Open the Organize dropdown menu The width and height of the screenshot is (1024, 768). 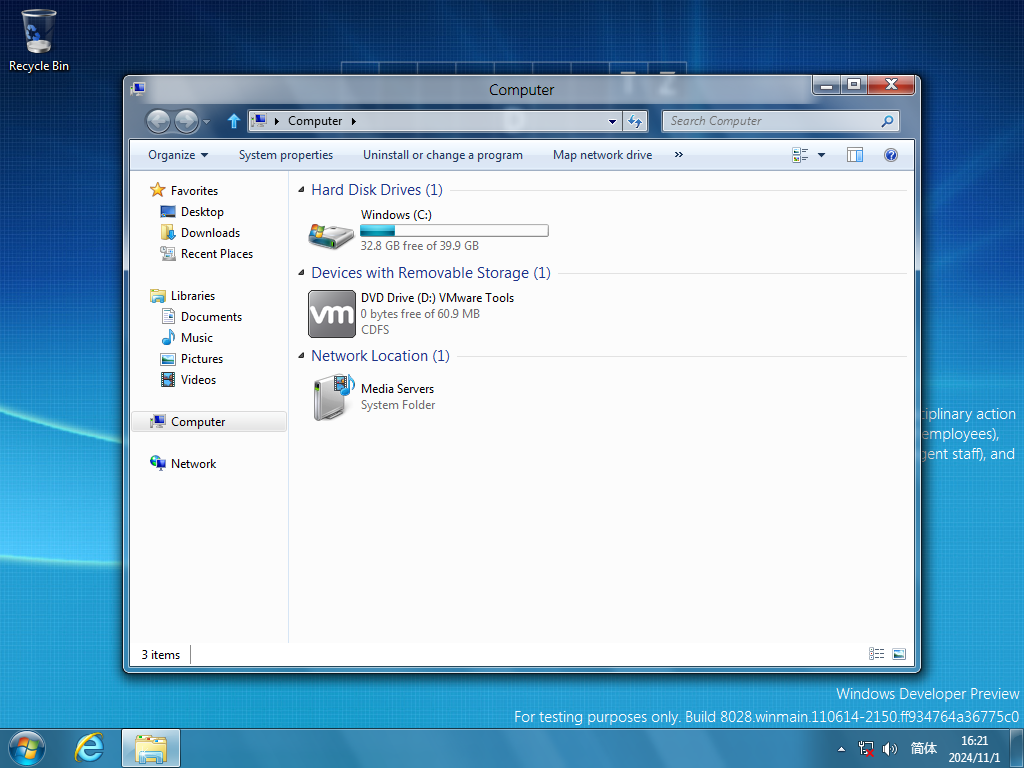point(178,155)
